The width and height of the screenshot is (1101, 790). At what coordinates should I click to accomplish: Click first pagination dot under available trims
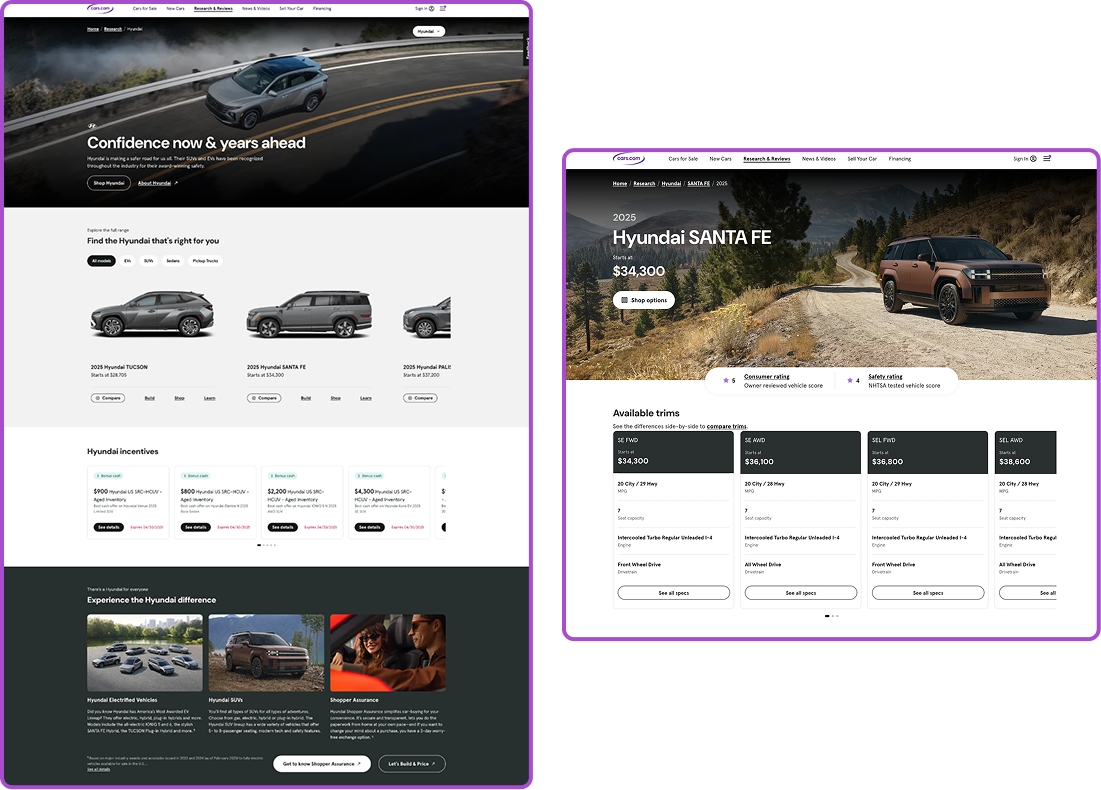[826, 616]
